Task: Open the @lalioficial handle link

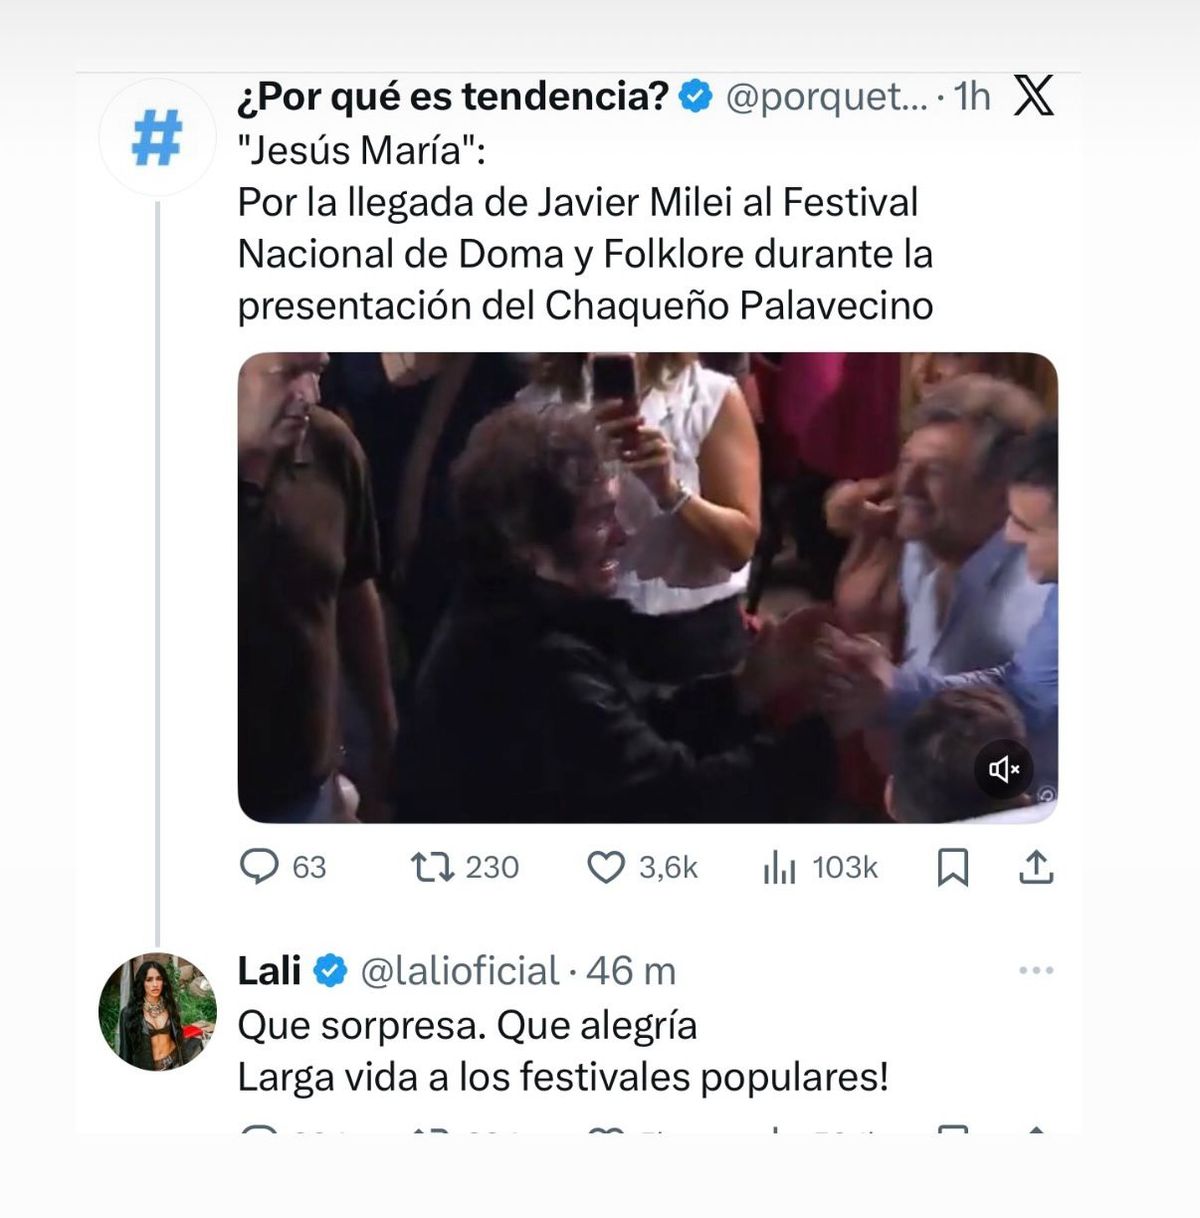Action: [459, 971]
